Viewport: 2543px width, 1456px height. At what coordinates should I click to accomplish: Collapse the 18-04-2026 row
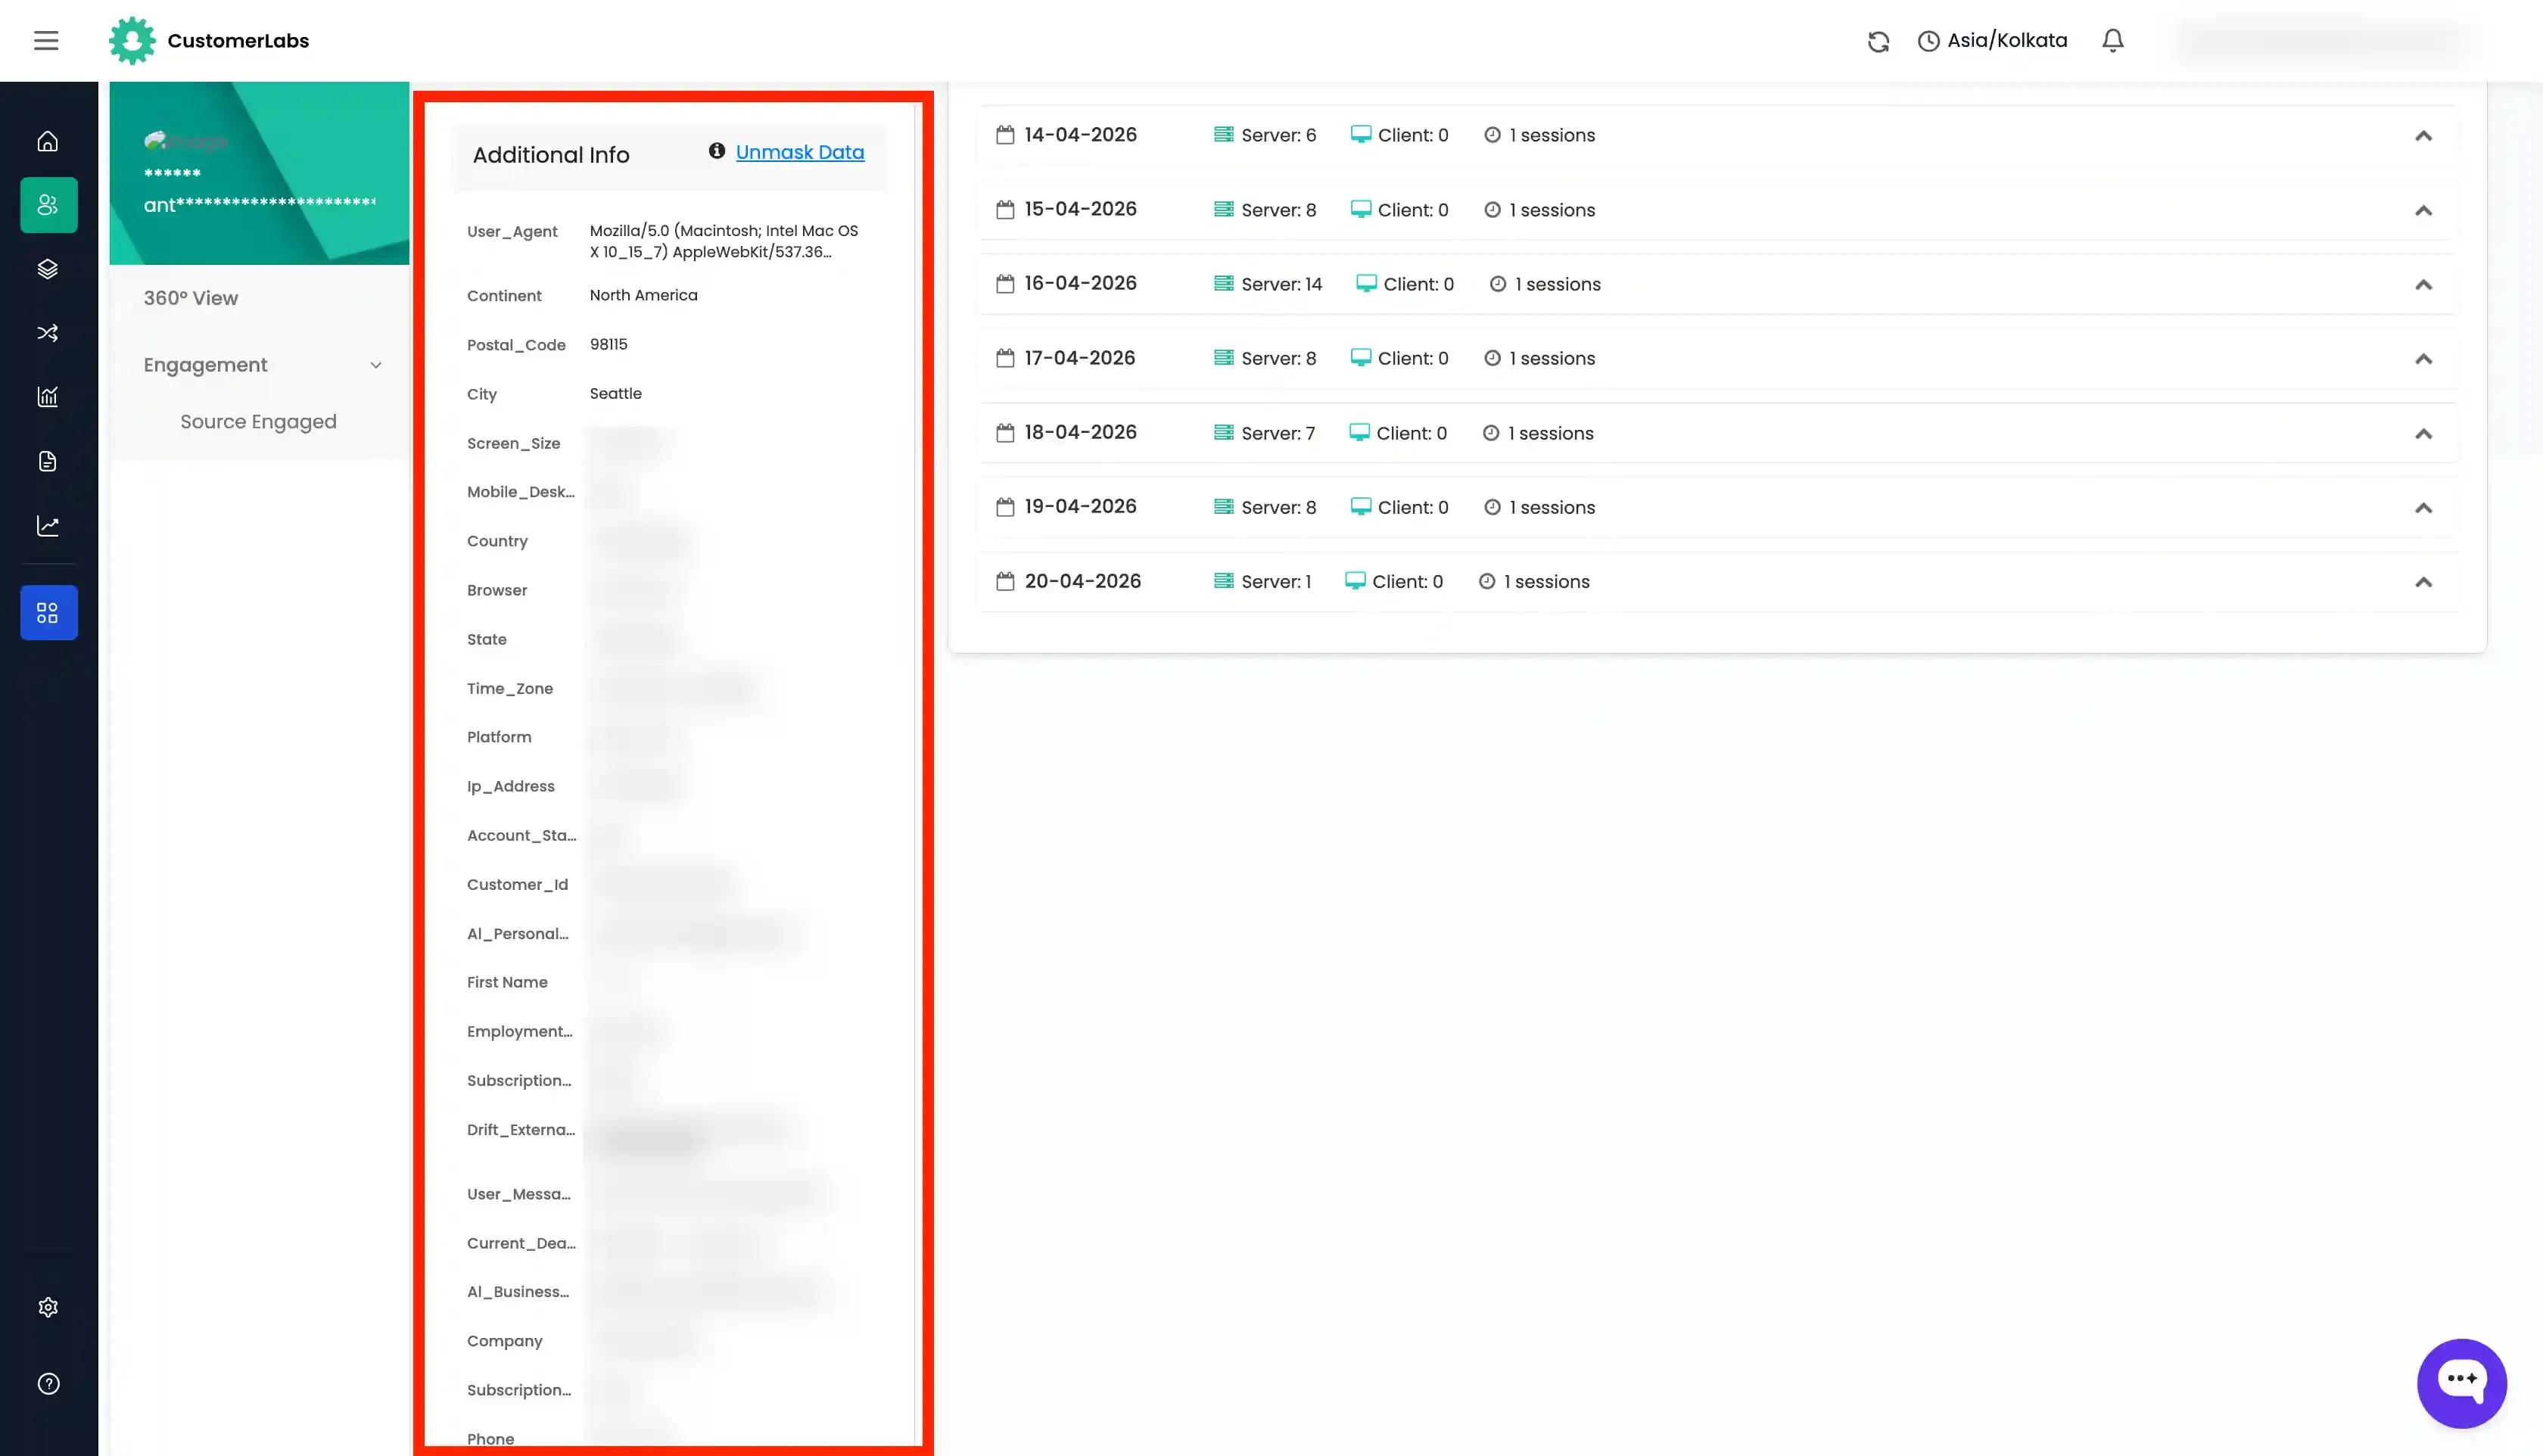pyautogui.click(x=2423, y=433)
